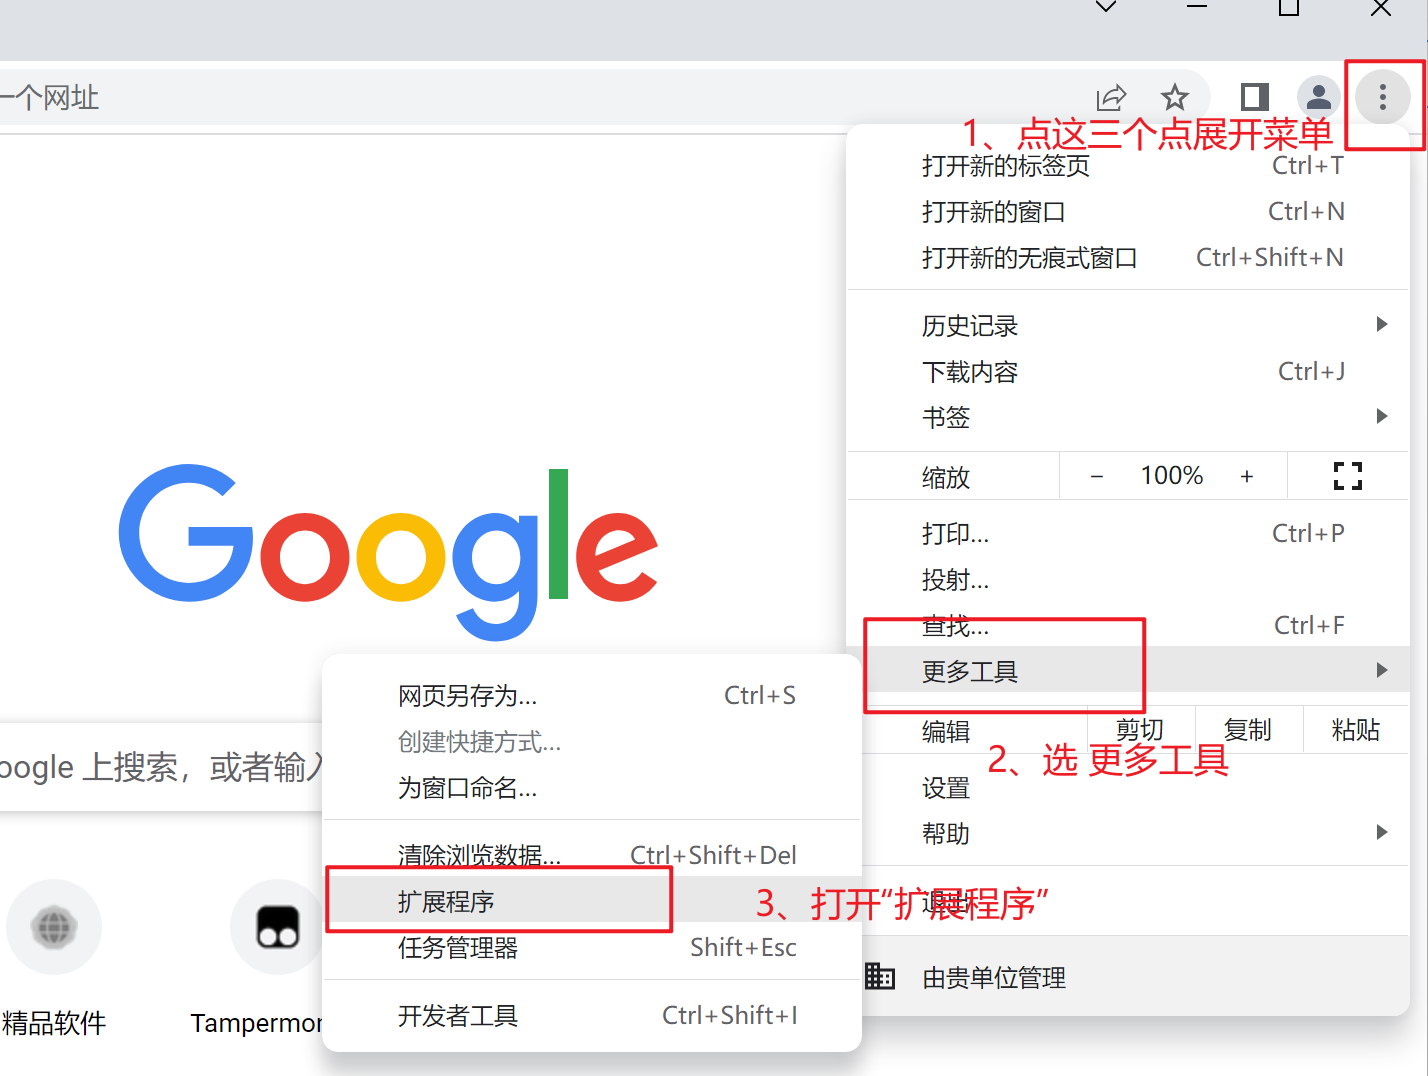
Task: Click 设置 in the menu
Action: (945, 787)
